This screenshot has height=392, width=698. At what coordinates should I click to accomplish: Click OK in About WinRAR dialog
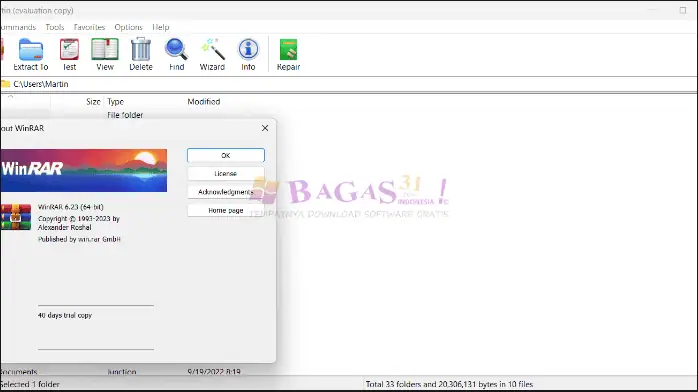coord(226,155)
